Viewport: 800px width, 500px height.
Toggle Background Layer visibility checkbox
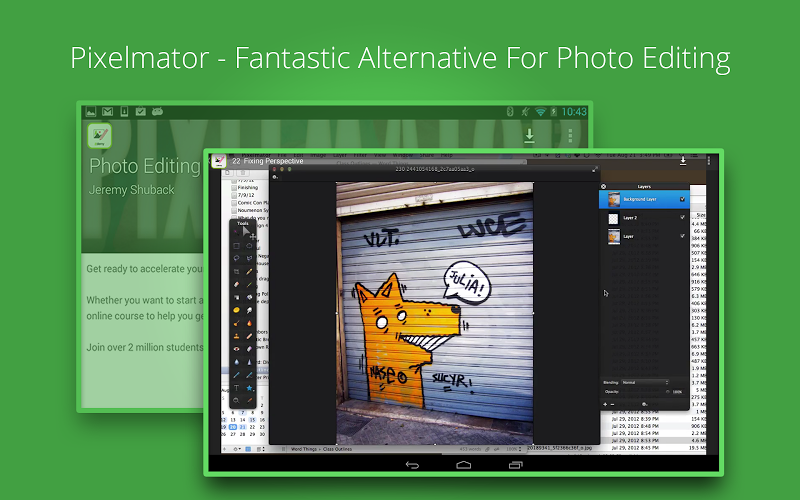click(x=682, y=199)
